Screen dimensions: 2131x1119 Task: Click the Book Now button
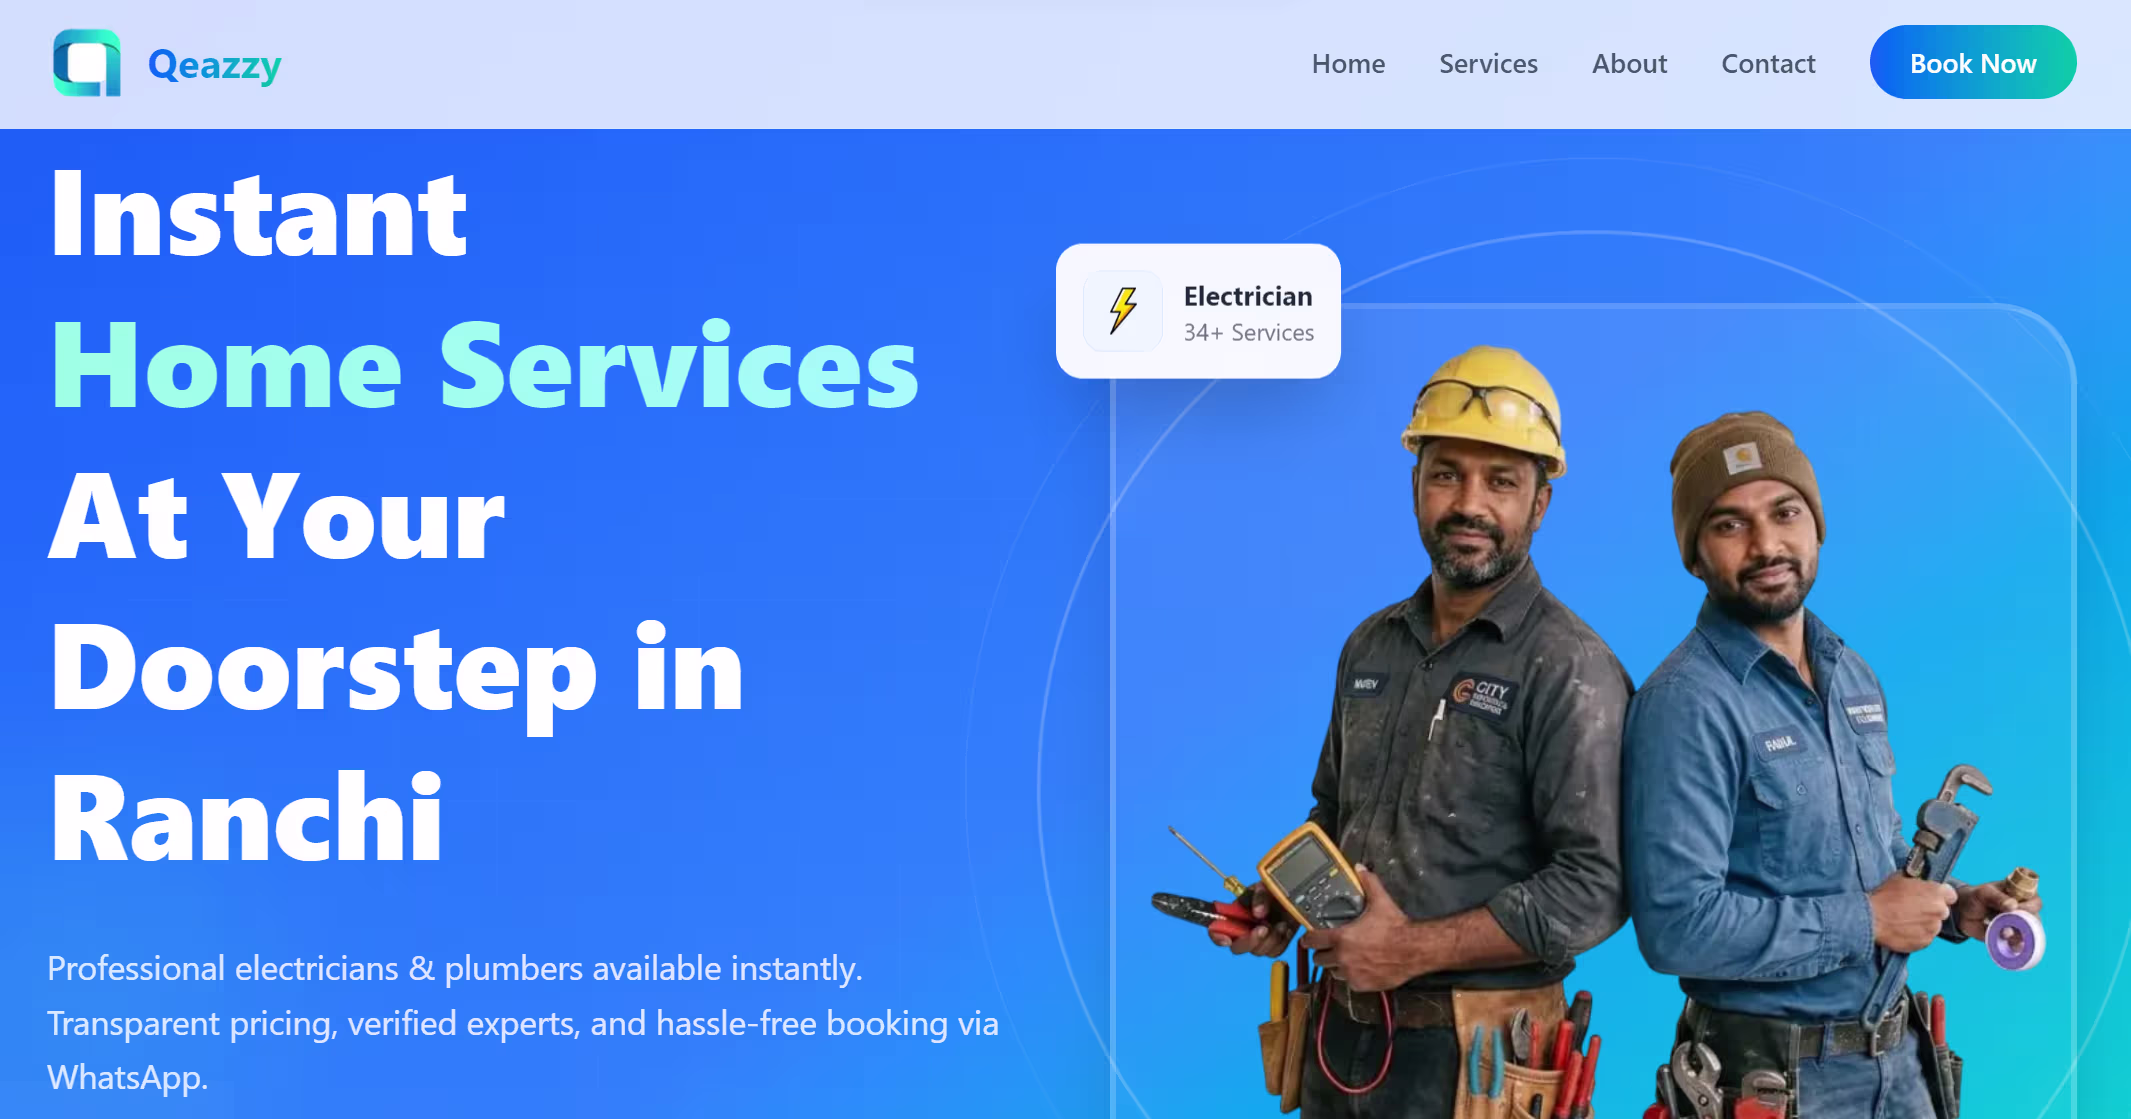click(x=1973, y=63)
